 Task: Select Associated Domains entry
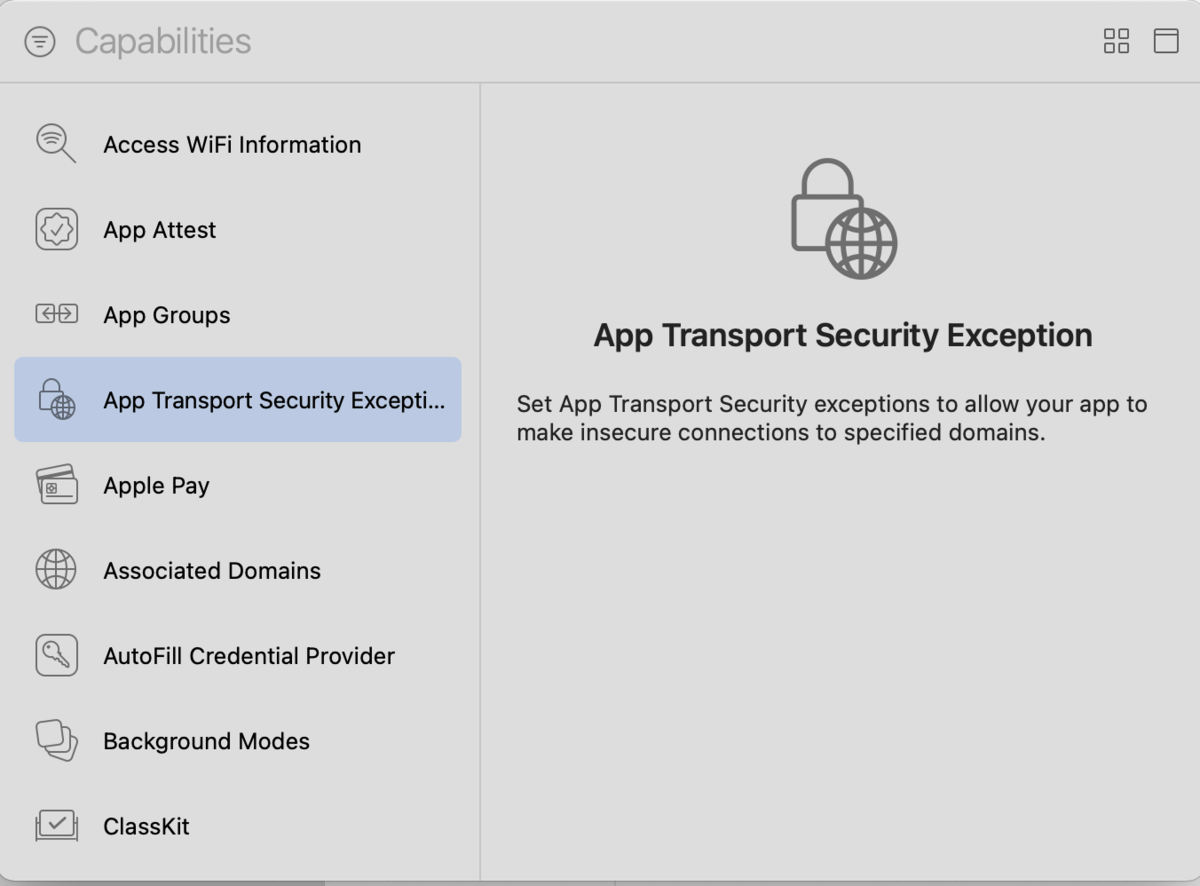tap(238, 570)
